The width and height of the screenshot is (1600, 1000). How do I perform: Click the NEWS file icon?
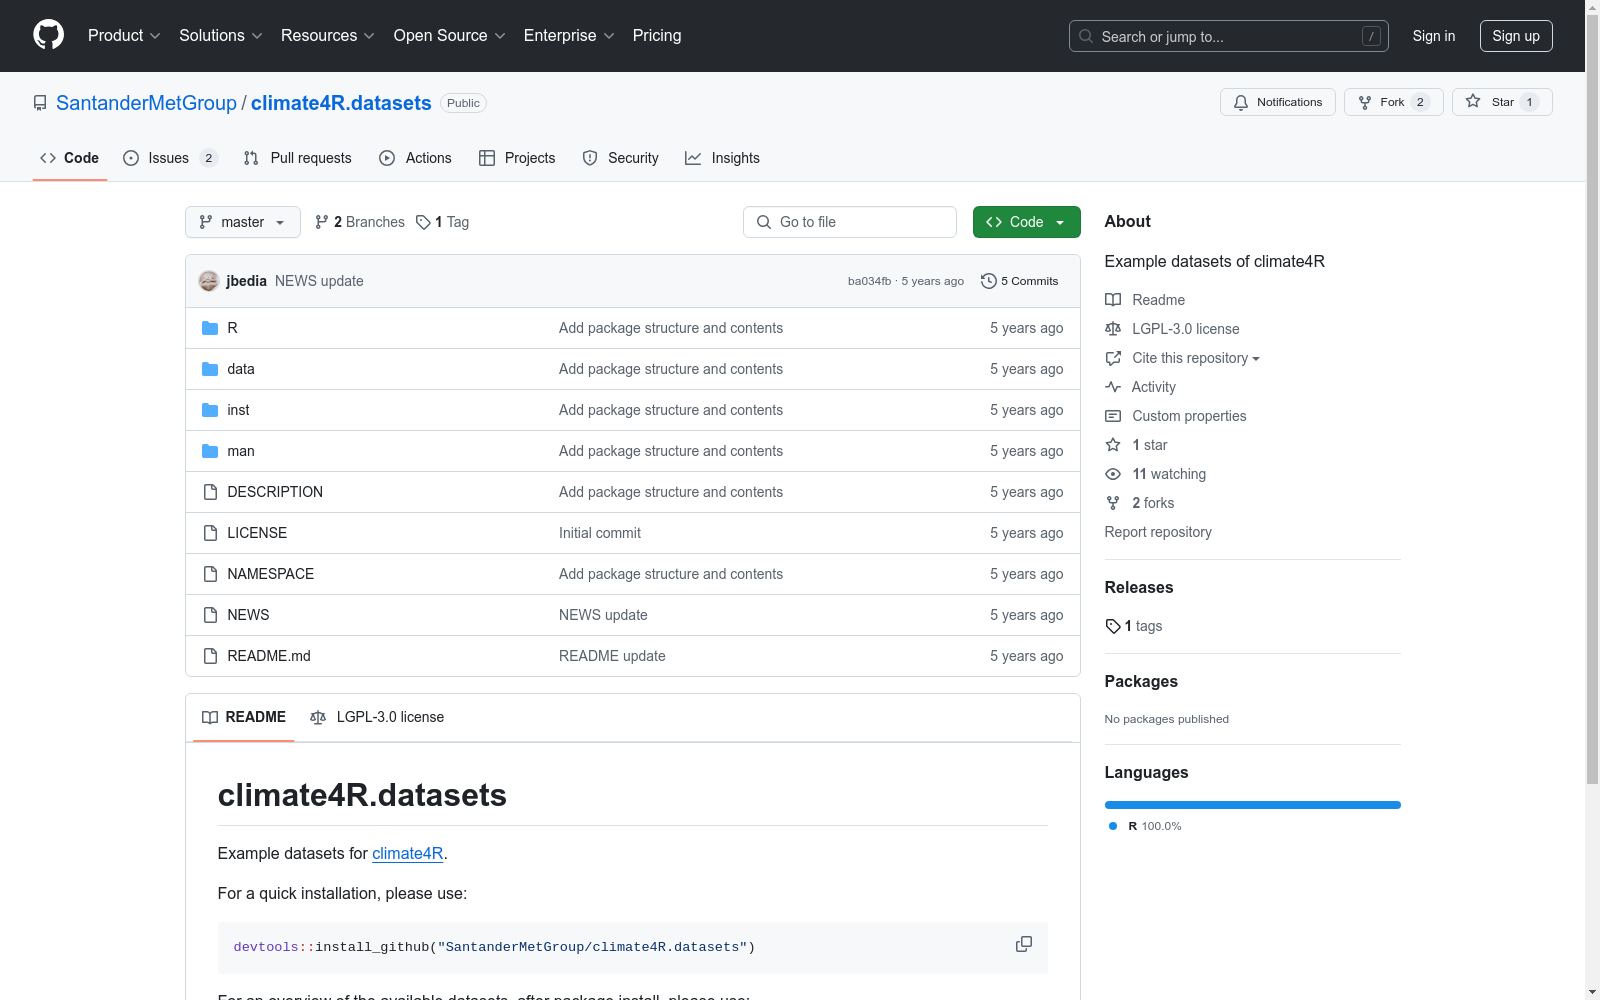coord(210,615)
